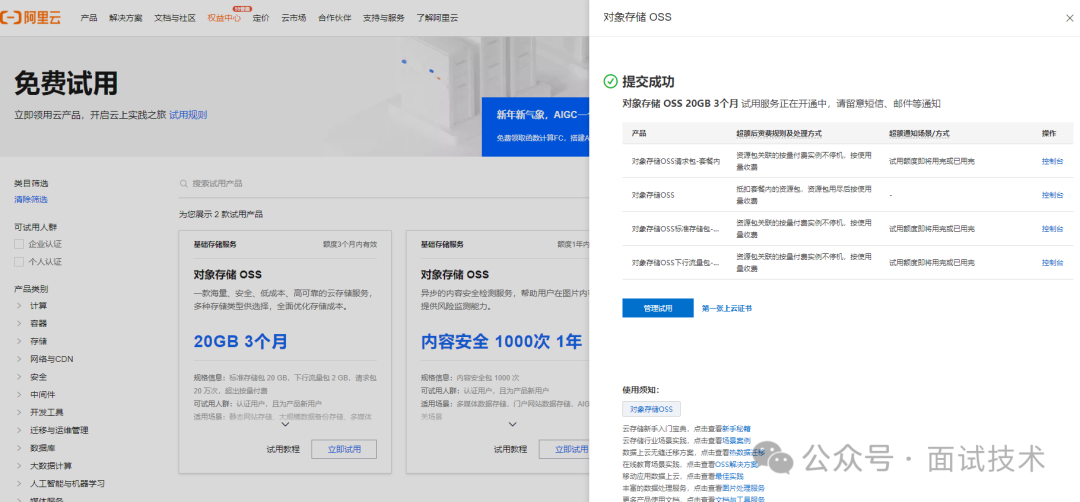Click the 为您展示 2 款试用产品 text
The width and height of the screenshot is (1080, 502).
tap(220, 214)
